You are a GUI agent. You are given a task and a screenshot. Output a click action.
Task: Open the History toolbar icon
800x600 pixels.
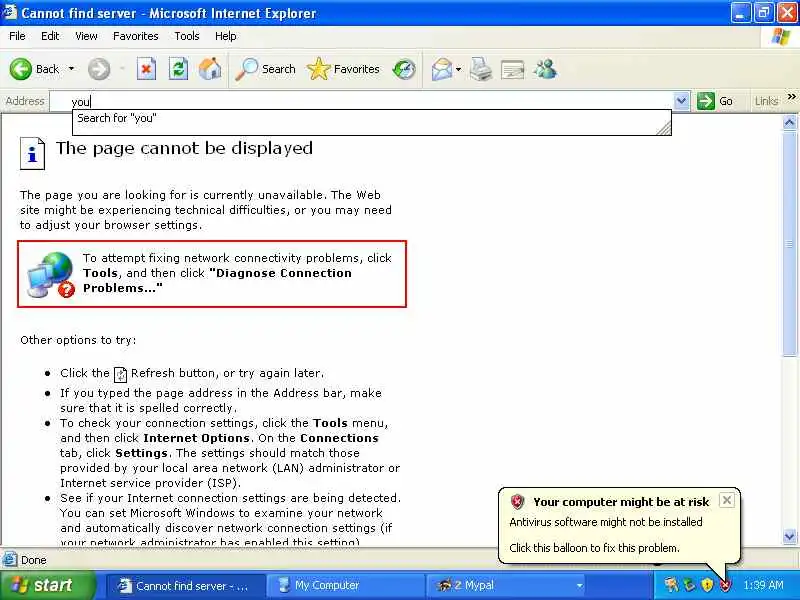pos(405,69)
